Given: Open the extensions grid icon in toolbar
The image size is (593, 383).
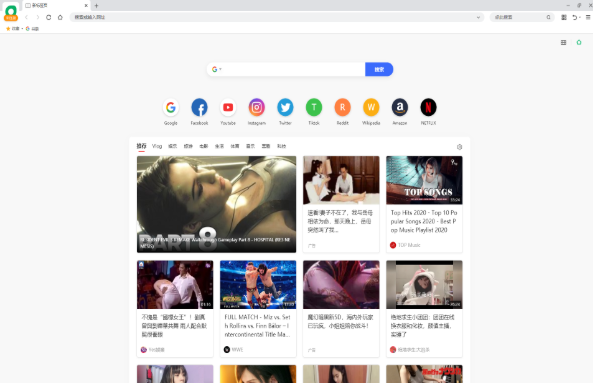Looking at the screenshot, I should (x=564, y=17).
